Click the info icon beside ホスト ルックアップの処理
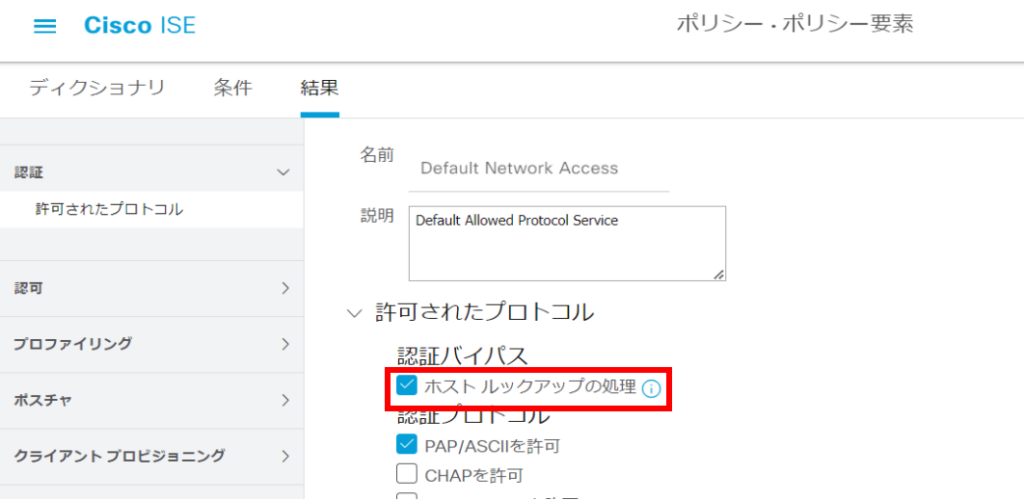 pyautogui.click(x=651, y=388)
